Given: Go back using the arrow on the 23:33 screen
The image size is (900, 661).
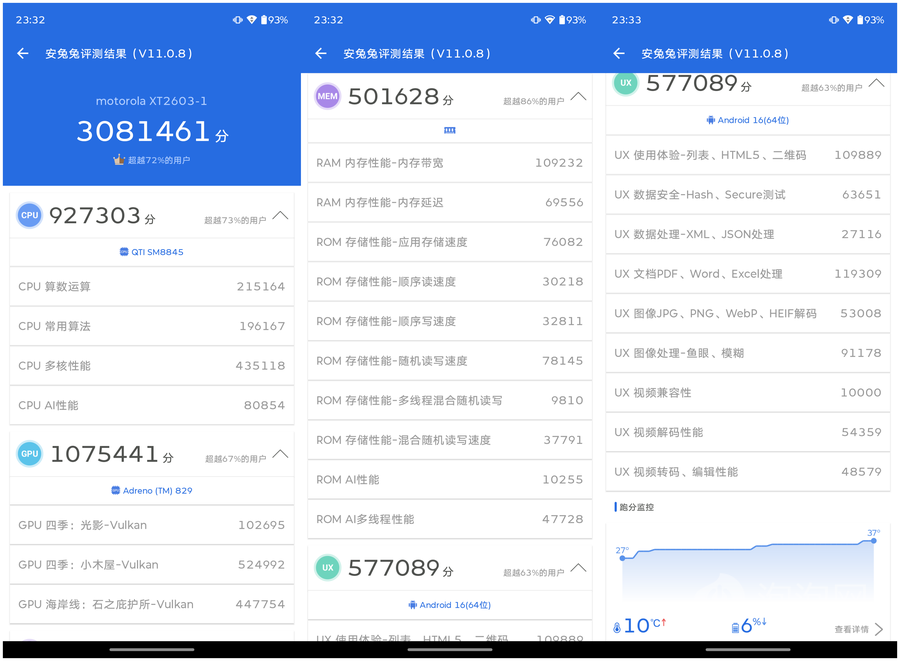Looking at the screenshot, I should coord(619,53).
